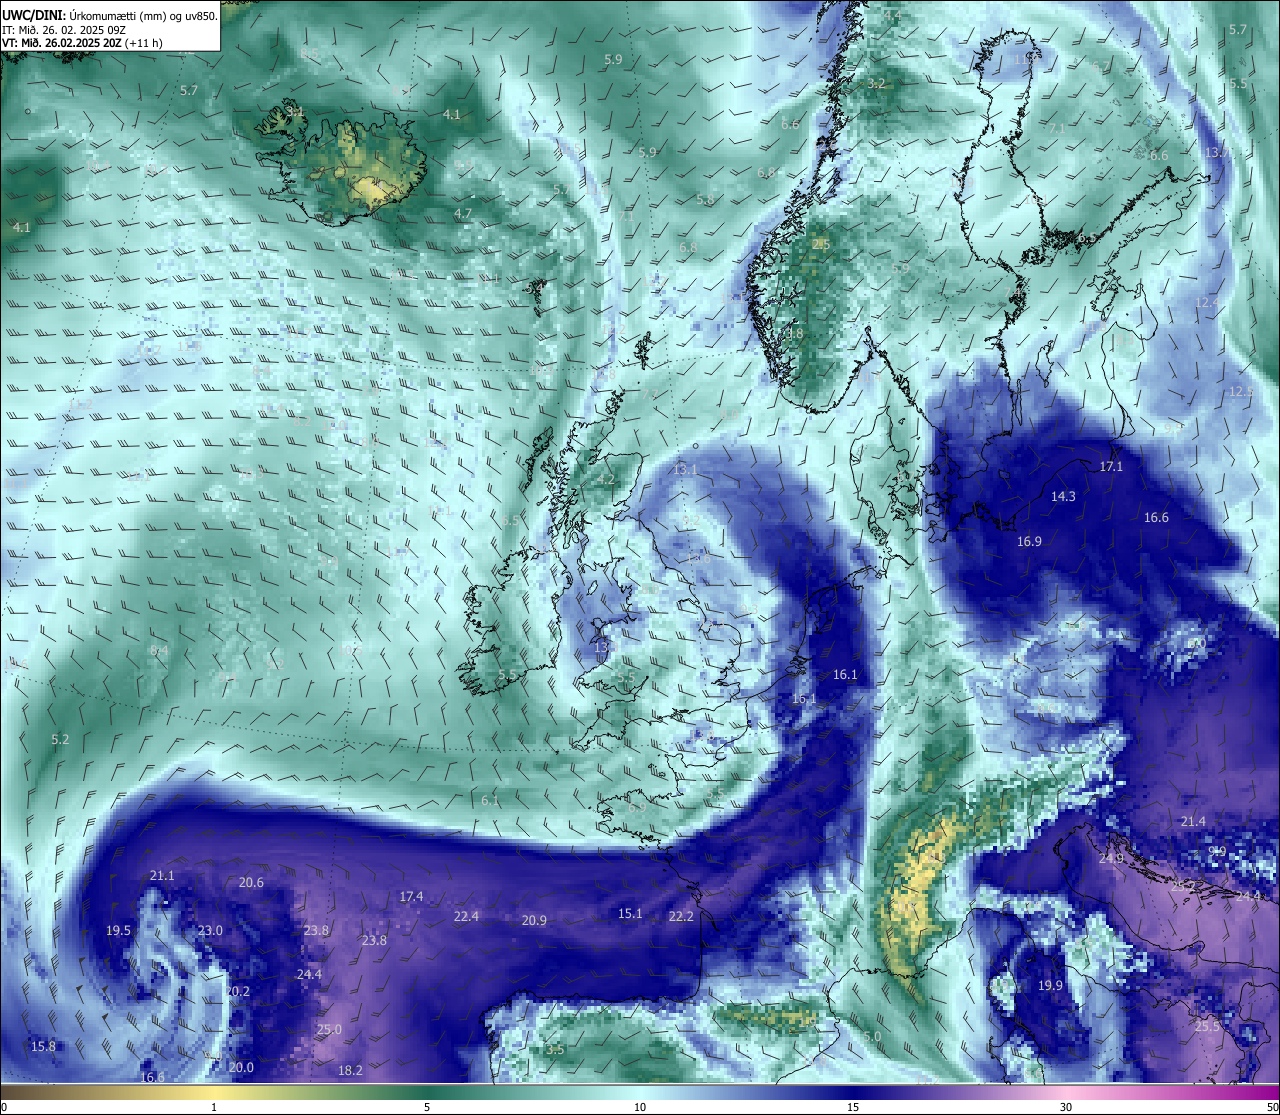The width and height of the screenshot is (1280, 1115).
Task: Click the 23.0 value on the map
Action: pyautogui.click(x=210, y=931)
